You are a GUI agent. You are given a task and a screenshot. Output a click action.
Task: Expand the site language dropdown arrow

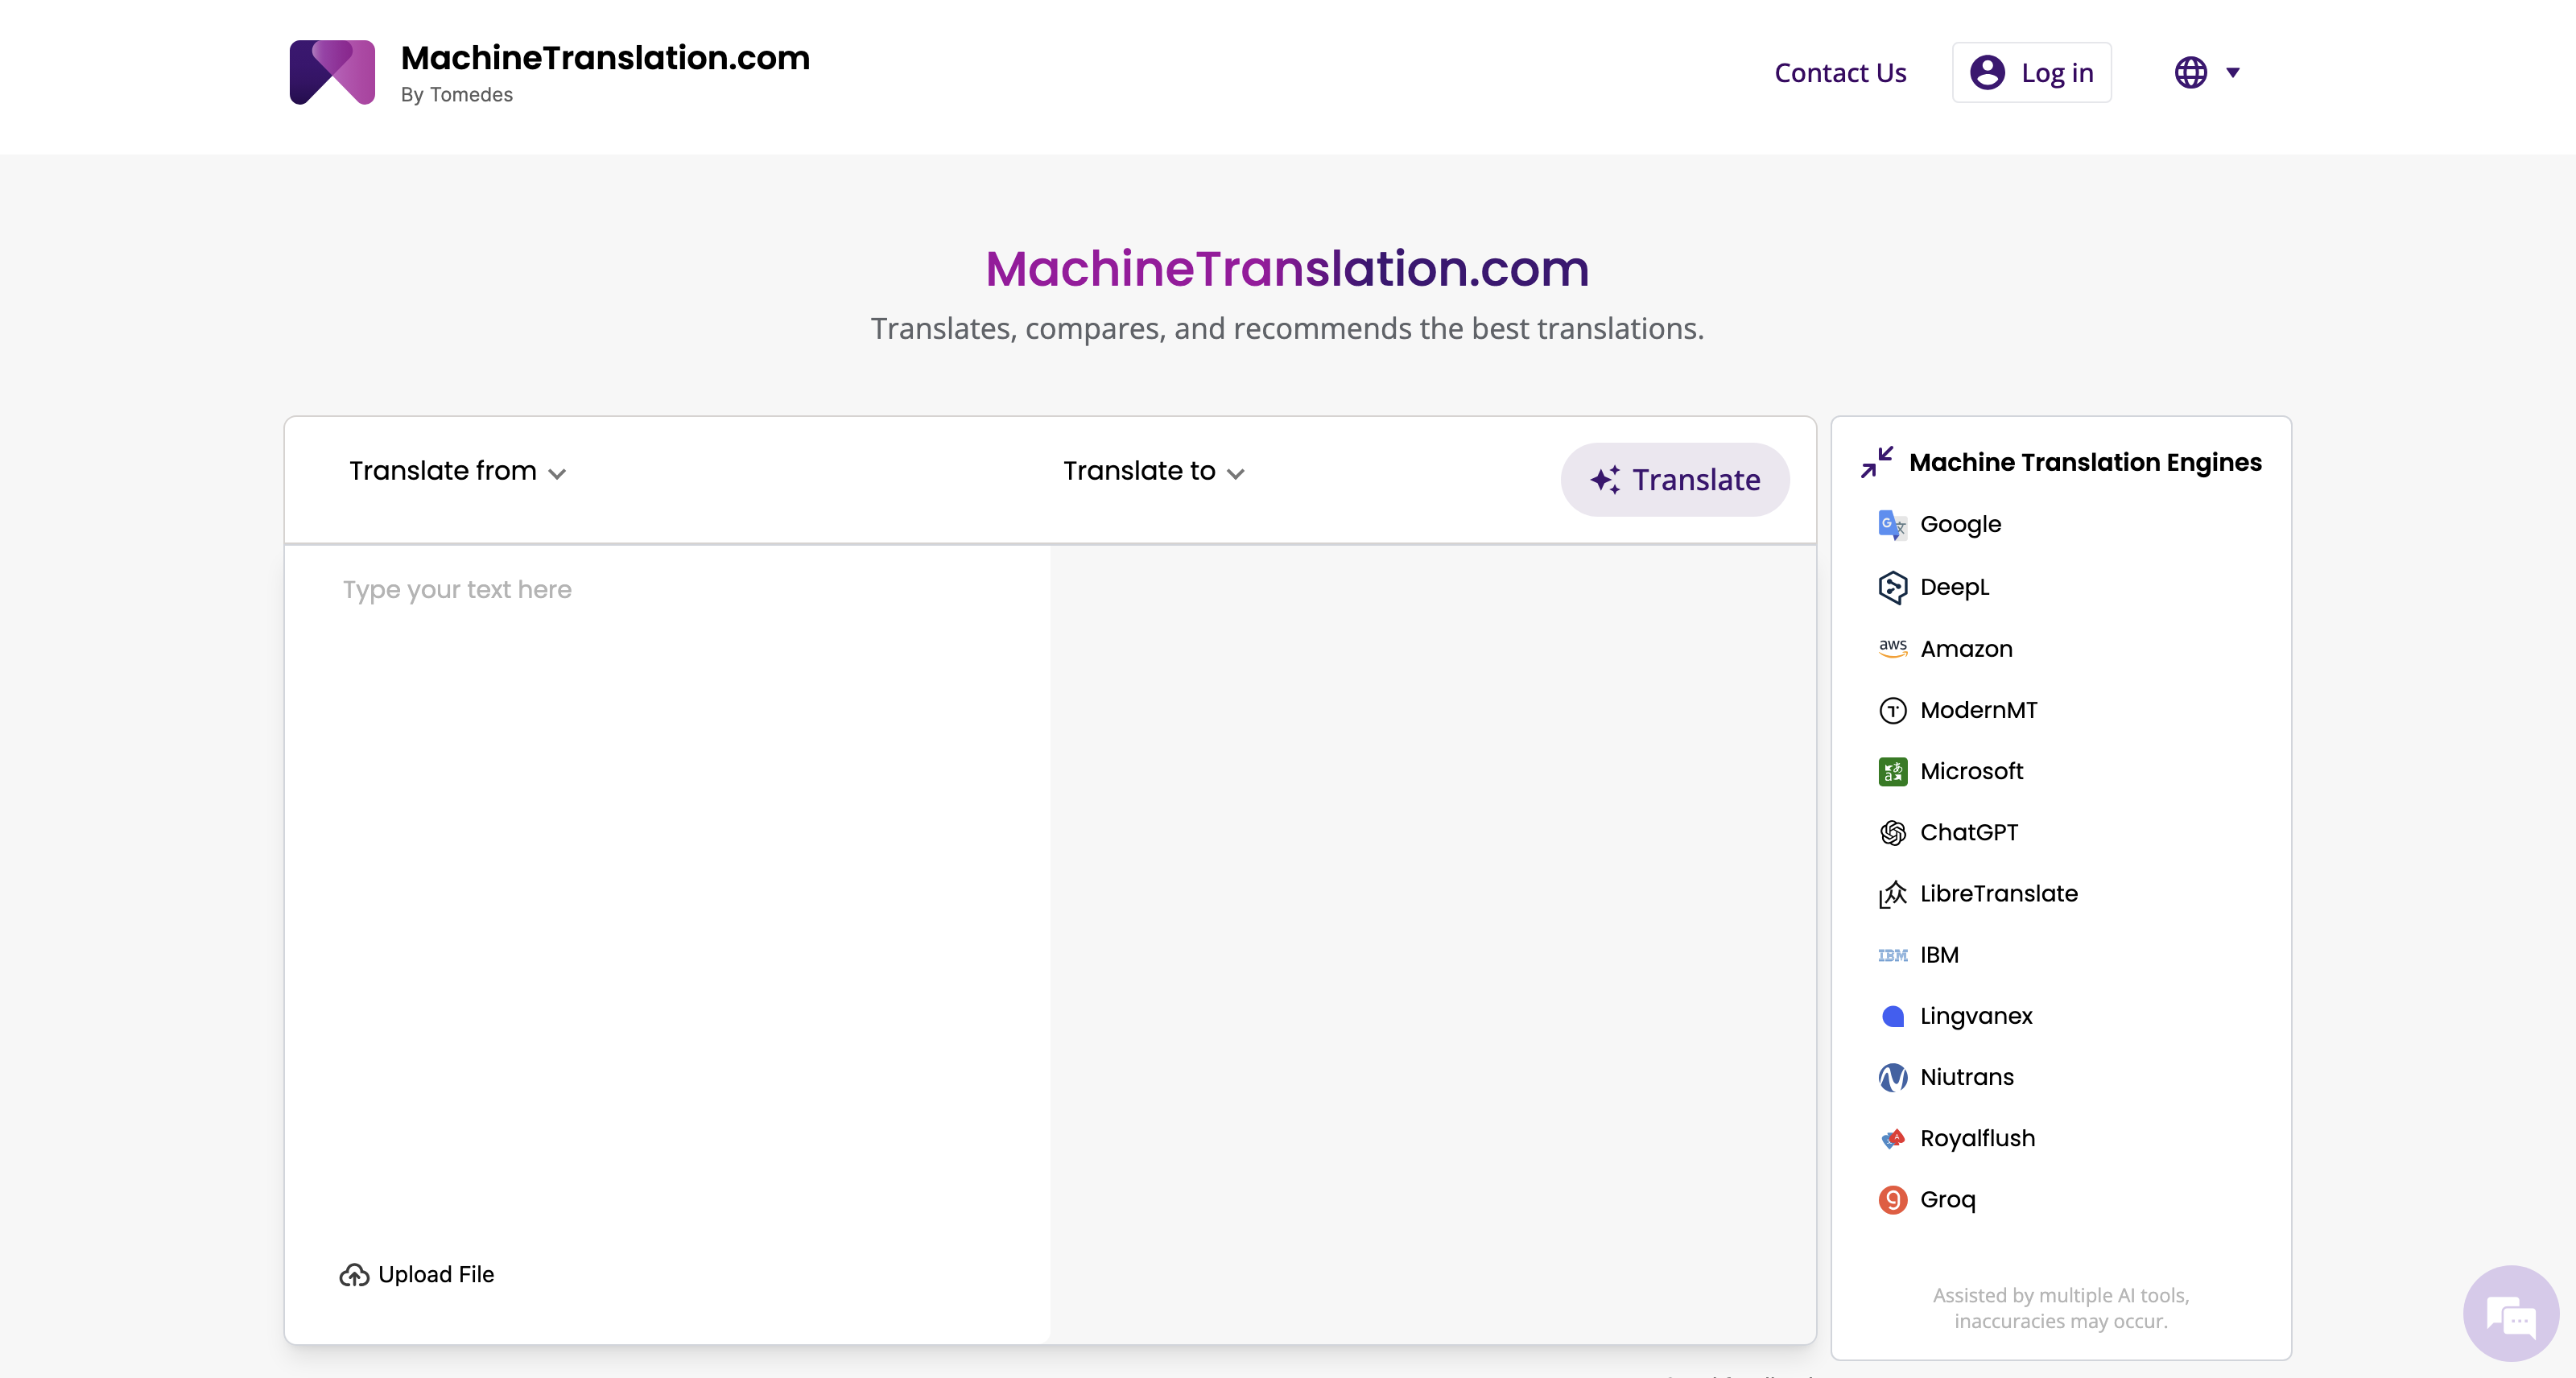pyautogui.click(x=2232, y=72)
